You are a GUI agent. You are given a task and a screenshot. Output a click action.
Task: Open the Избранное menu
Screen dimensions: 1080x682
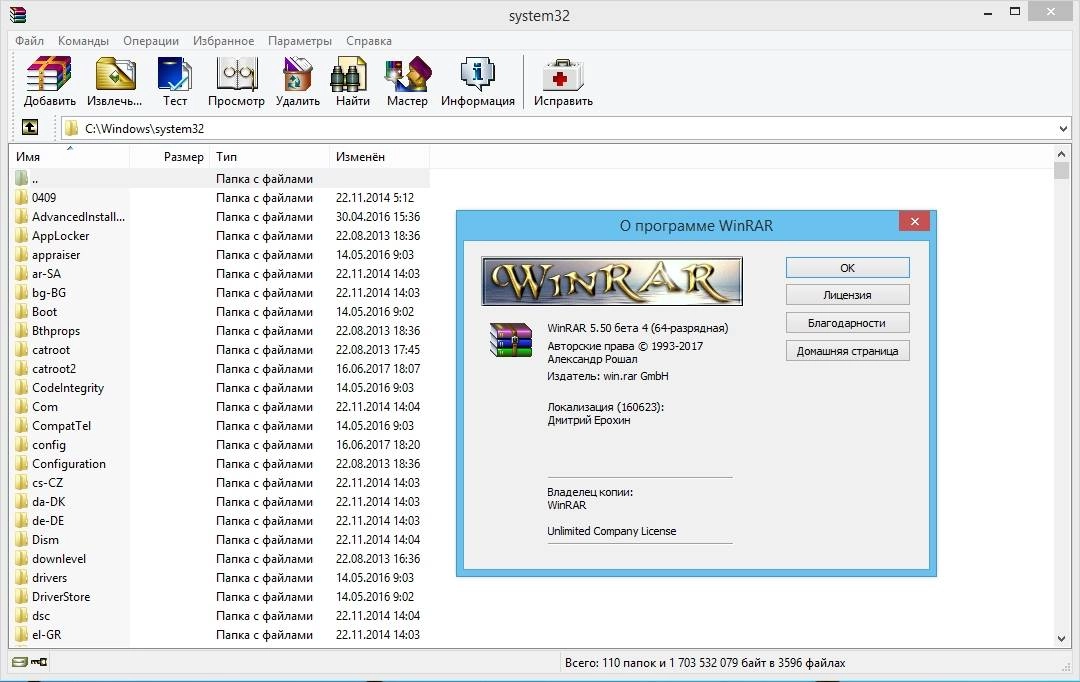point(223,41)
